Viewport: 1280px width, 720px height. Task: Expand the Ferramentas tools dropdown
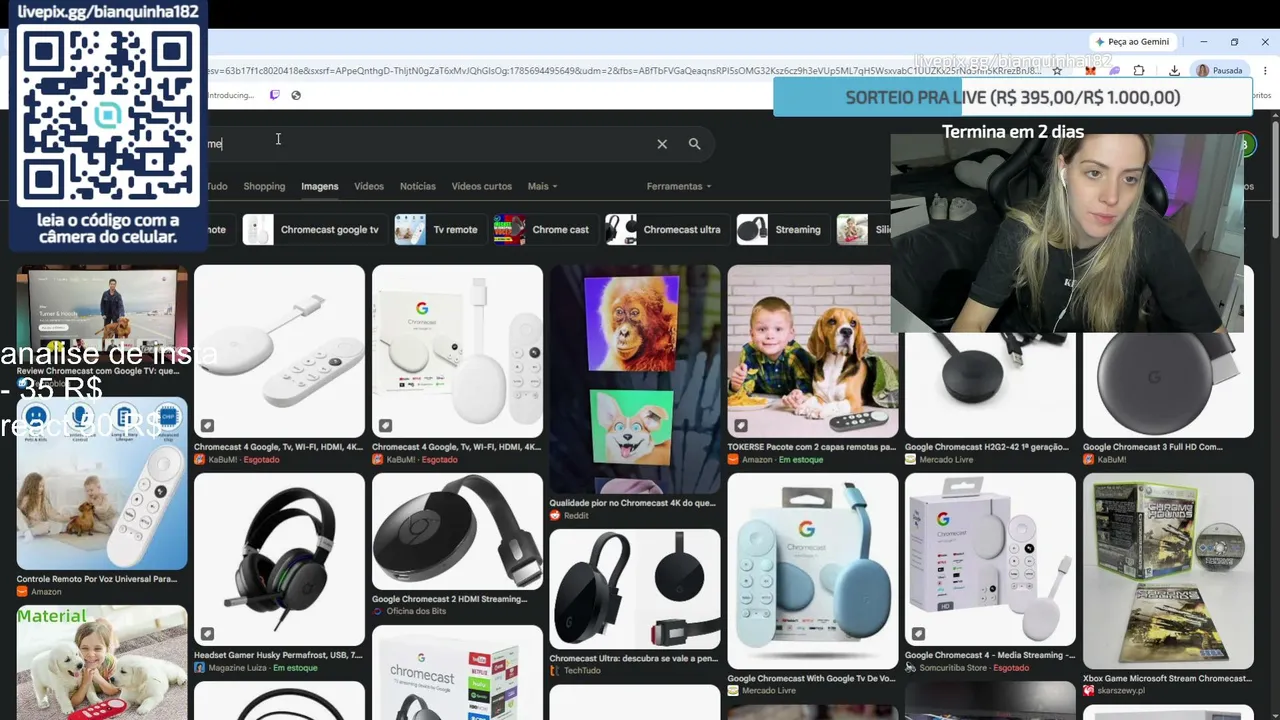679,186
